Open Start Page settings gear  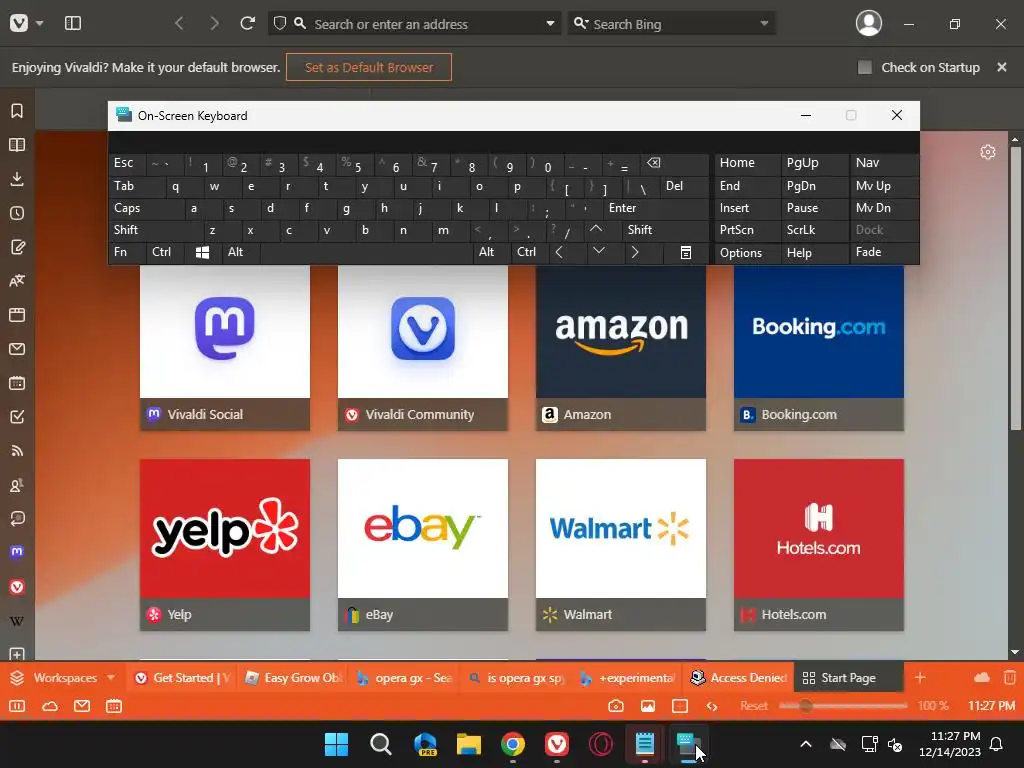tap(988, 152)
